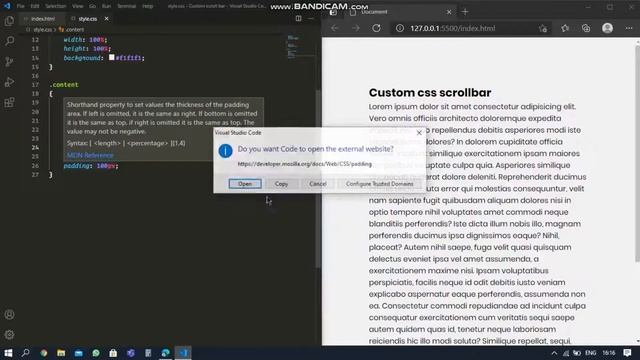Open the browser Favorites list
Viewport: 640px width, 360px height.
point(565,28)
